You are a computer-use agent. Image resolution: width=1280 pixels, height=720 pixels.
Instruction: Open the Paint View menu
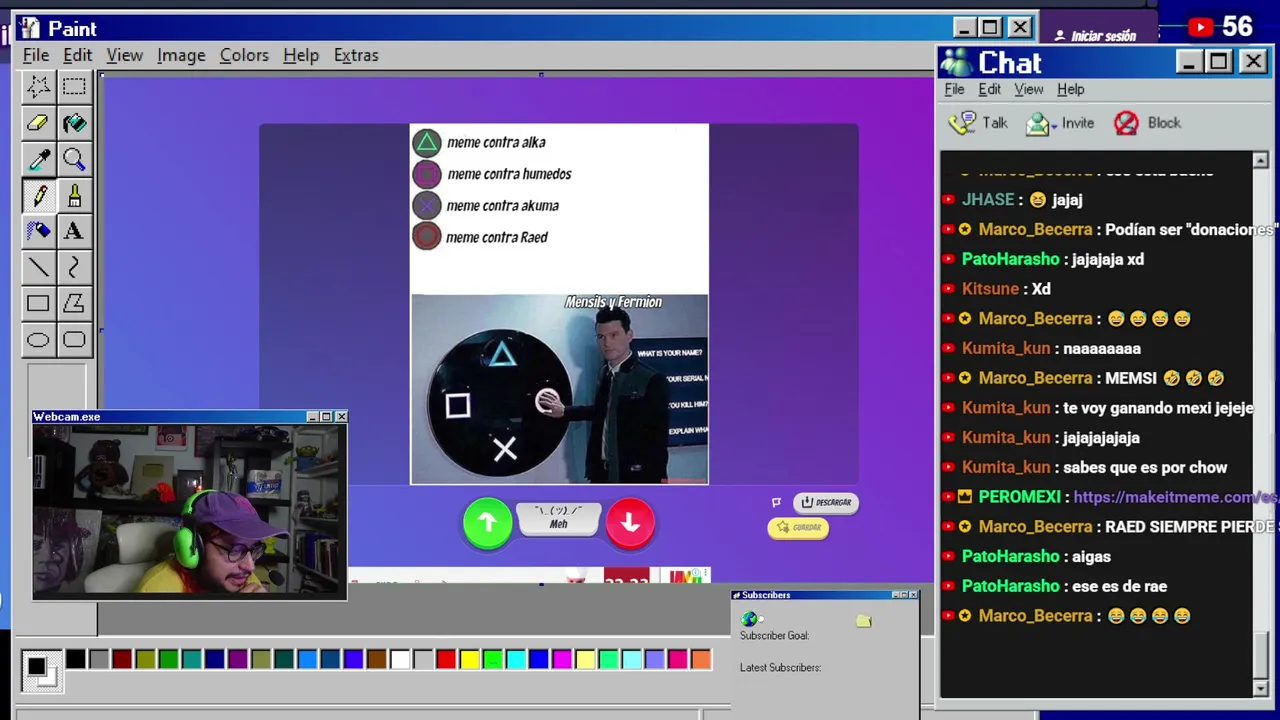pos(125,55)
